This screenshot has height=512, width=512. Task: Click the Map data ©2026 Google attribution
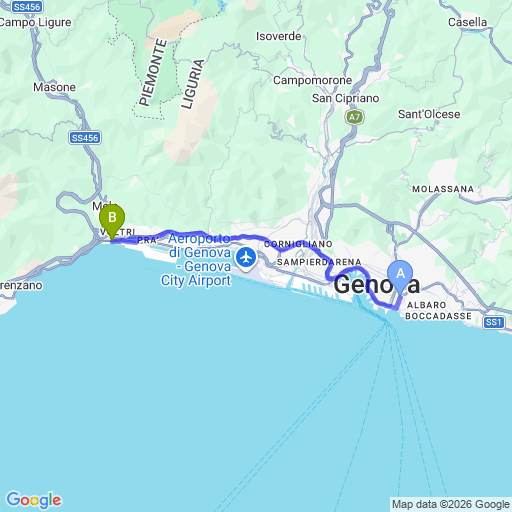[451, 504]
